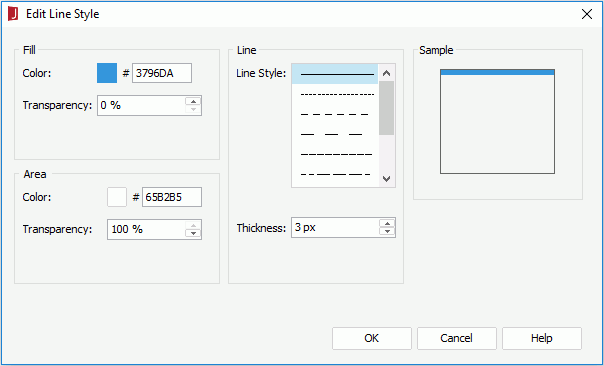Select the widely spaced long dash style
This screenshot has height=366, width=604.
point(335,134)
